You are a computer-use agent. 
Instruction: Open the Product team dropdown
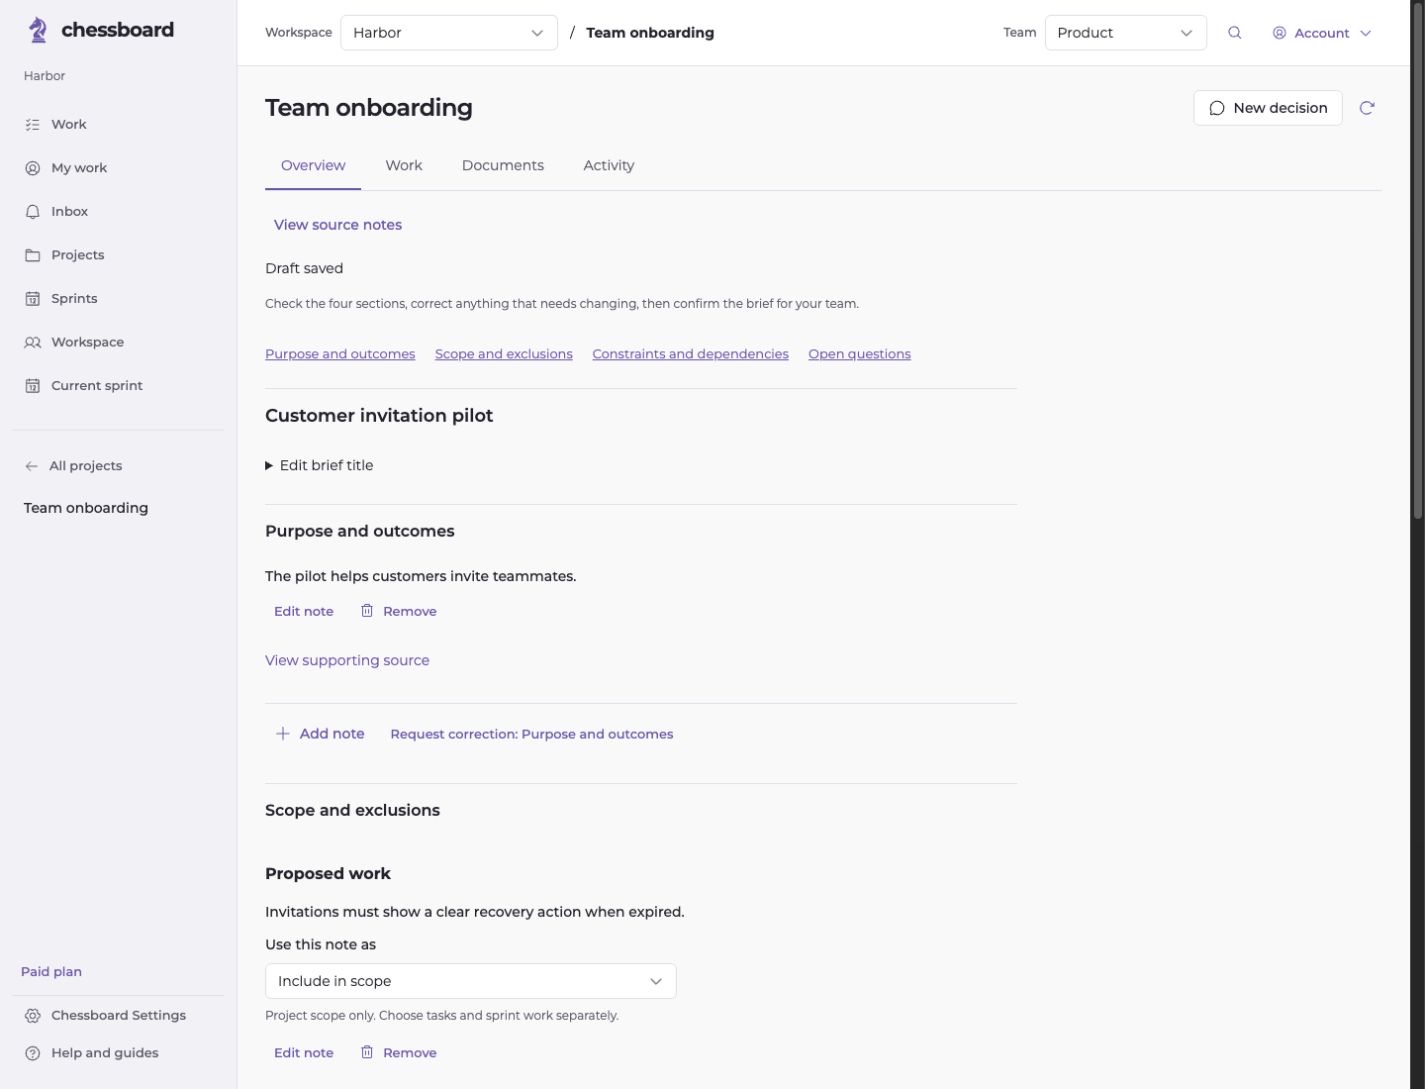point(1126,33)
